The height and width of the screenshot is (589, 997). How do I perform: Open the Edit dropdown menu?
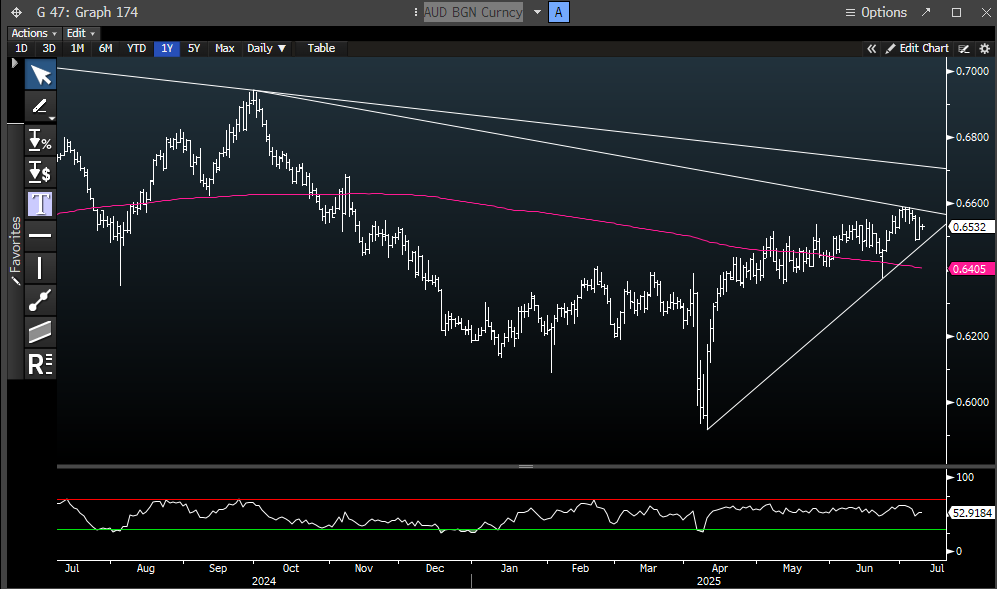pyautogui.click(x=80, y=33)
